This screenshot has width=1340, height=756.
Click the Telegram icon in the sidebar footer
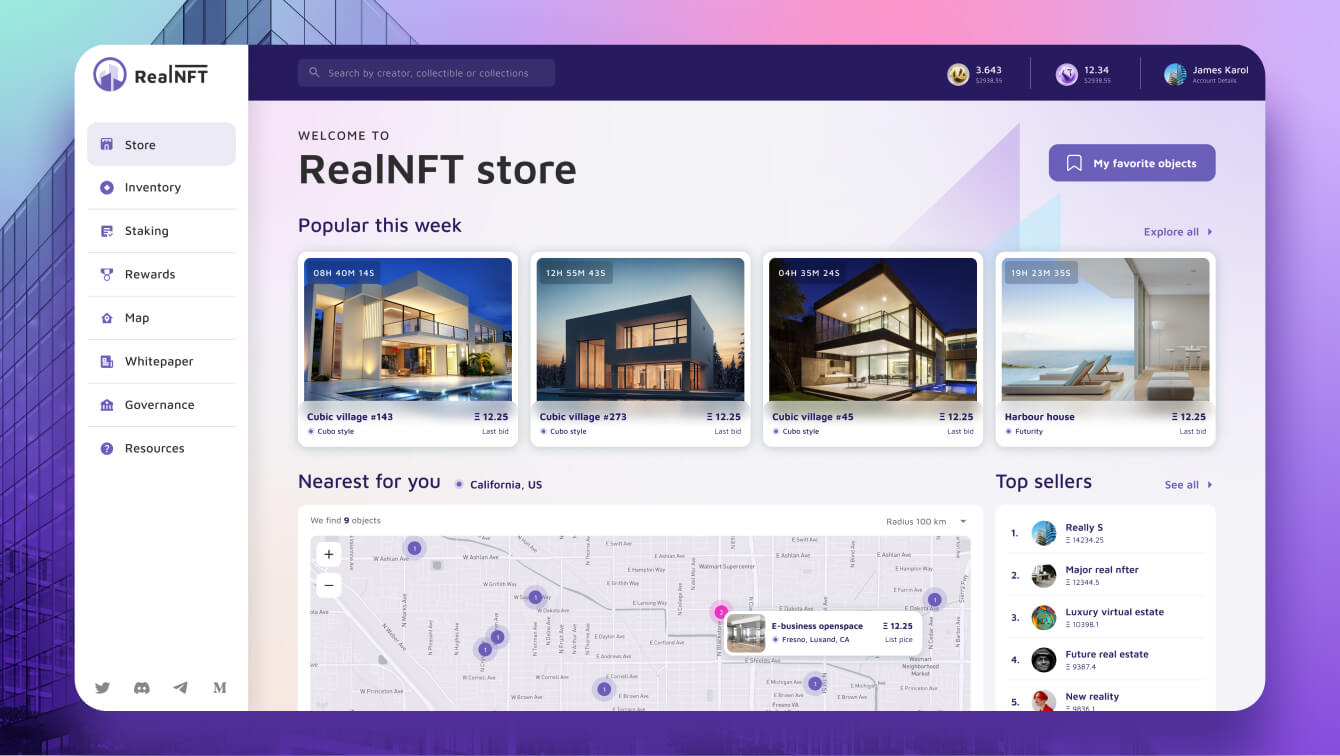[x=180, y=688]
